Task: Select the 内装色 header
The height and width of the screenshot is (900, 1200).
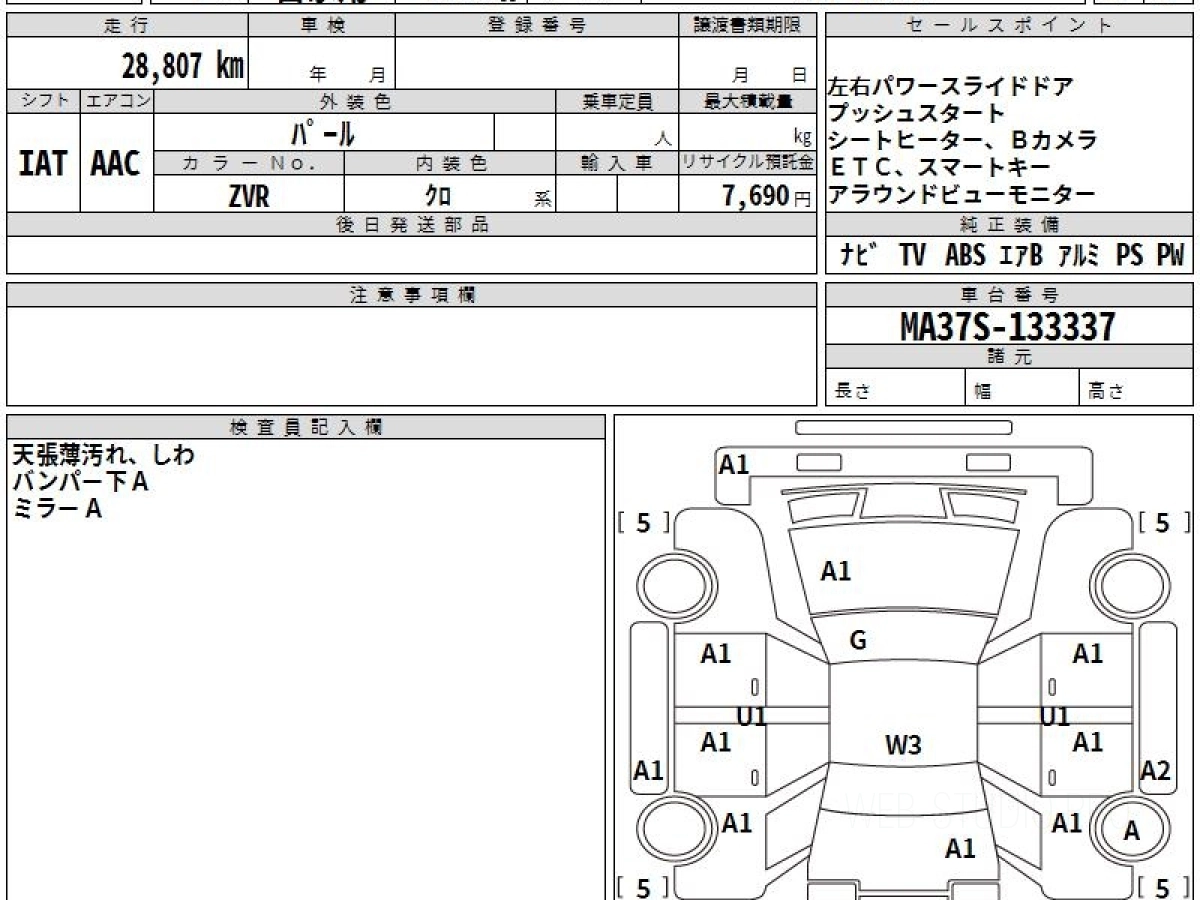Action: (x=450, y=163)
